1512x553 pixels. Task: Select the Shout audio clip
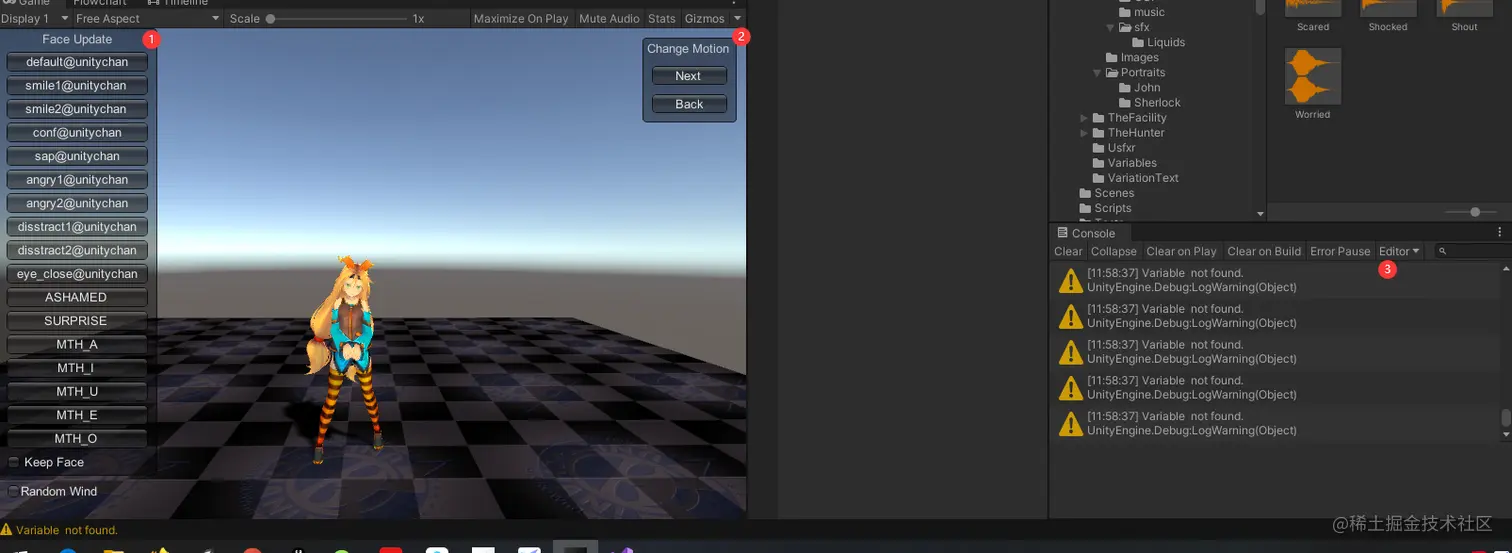1464,17
